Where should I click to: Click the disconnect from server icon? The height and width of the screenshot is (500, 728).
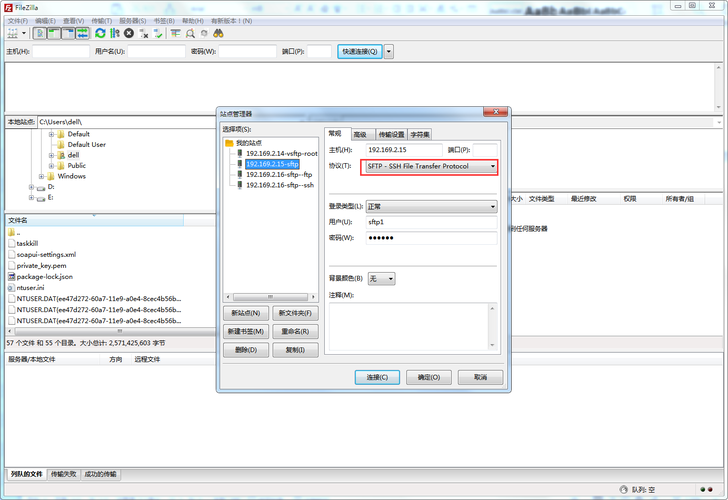pos(144,33)
